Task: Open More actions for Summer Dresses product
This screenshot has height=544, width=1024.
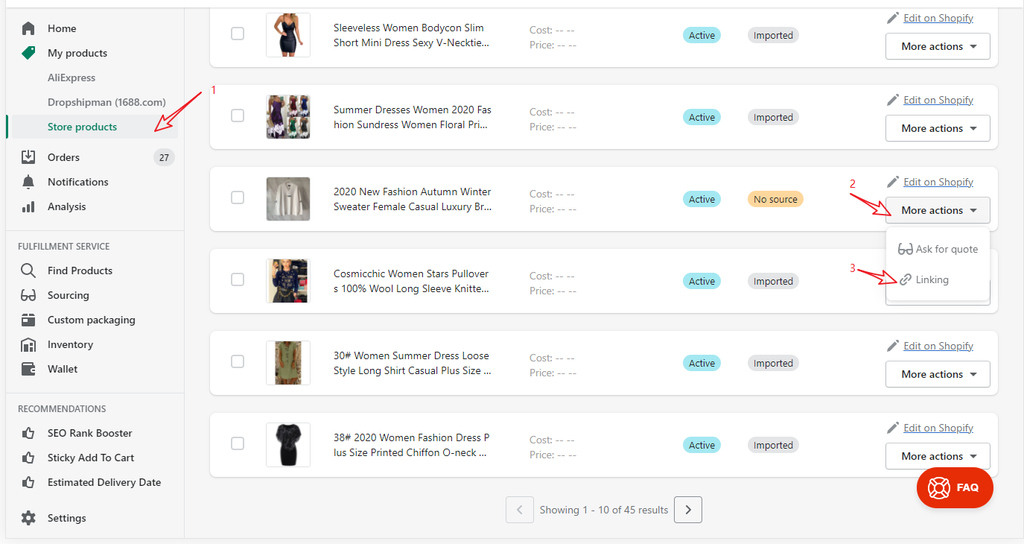Action: pos(937,129)
